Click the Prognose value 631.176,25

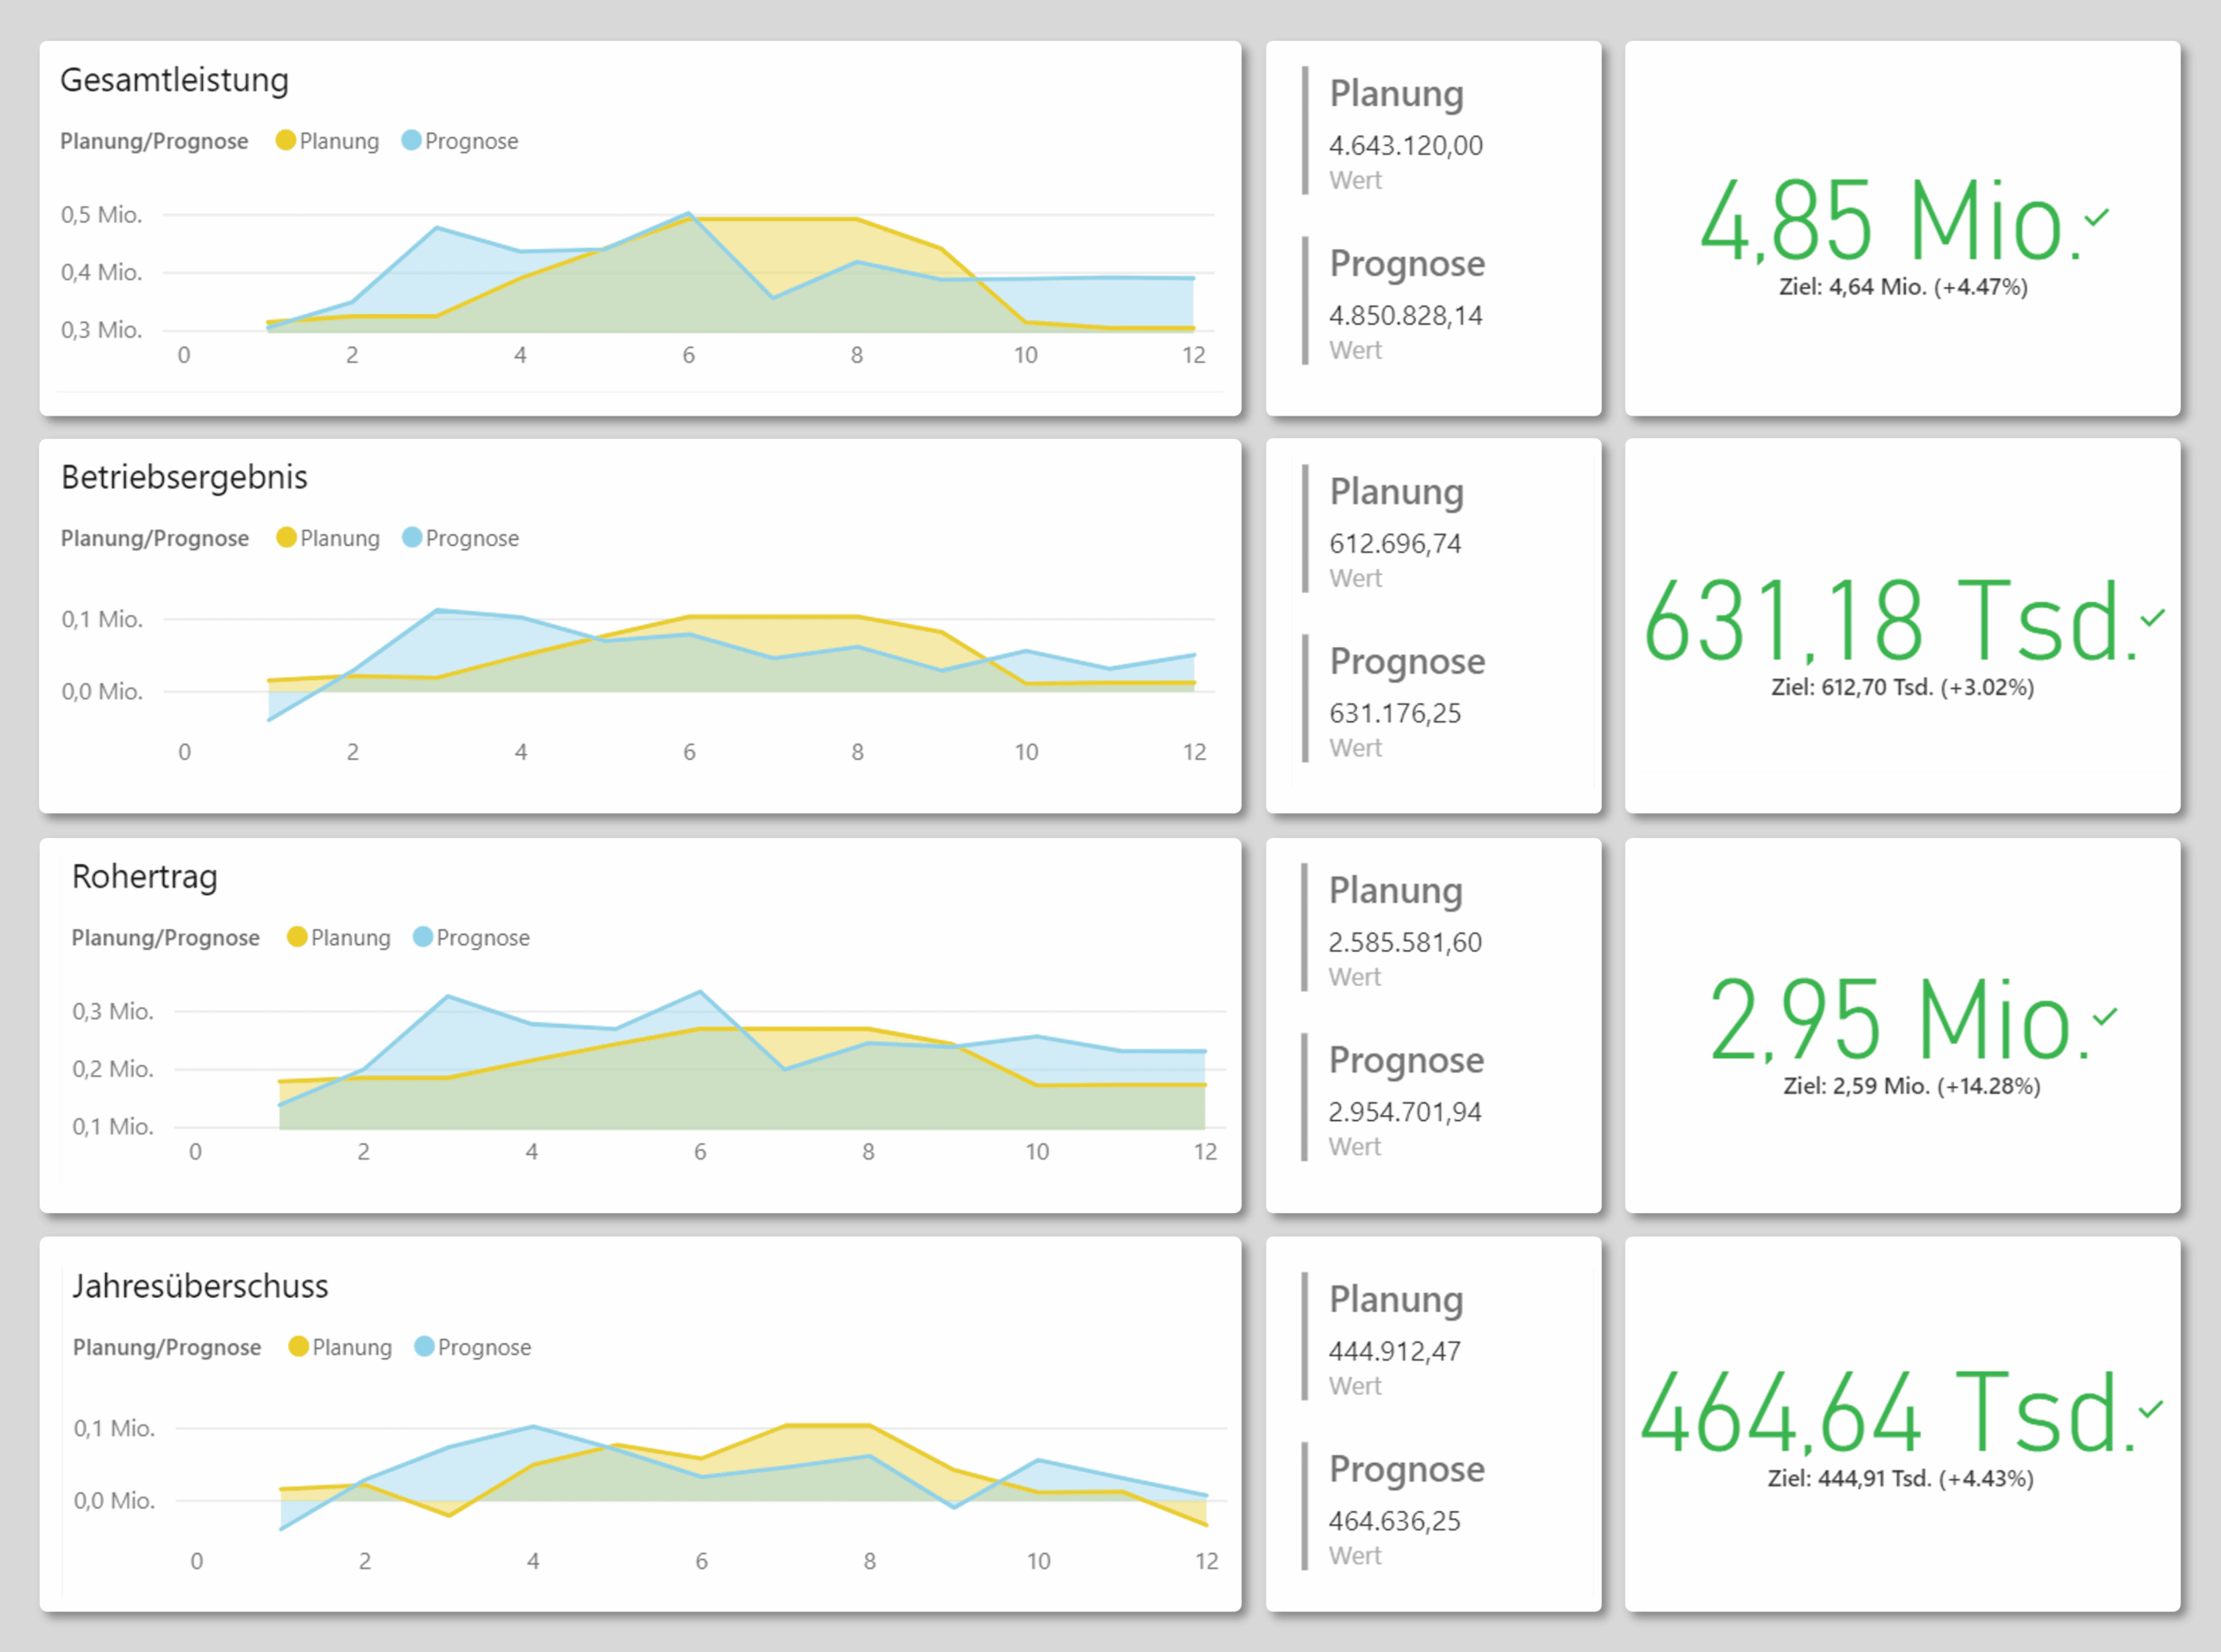[x=1394, y=713]
